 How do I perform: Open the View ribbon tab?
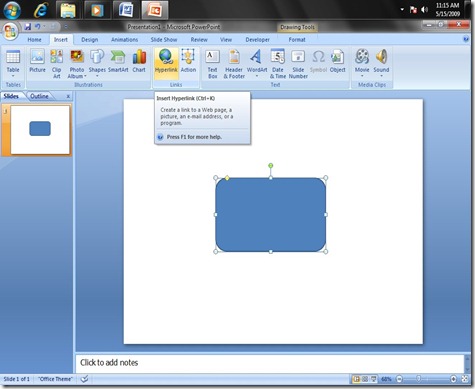pos(226,39)
